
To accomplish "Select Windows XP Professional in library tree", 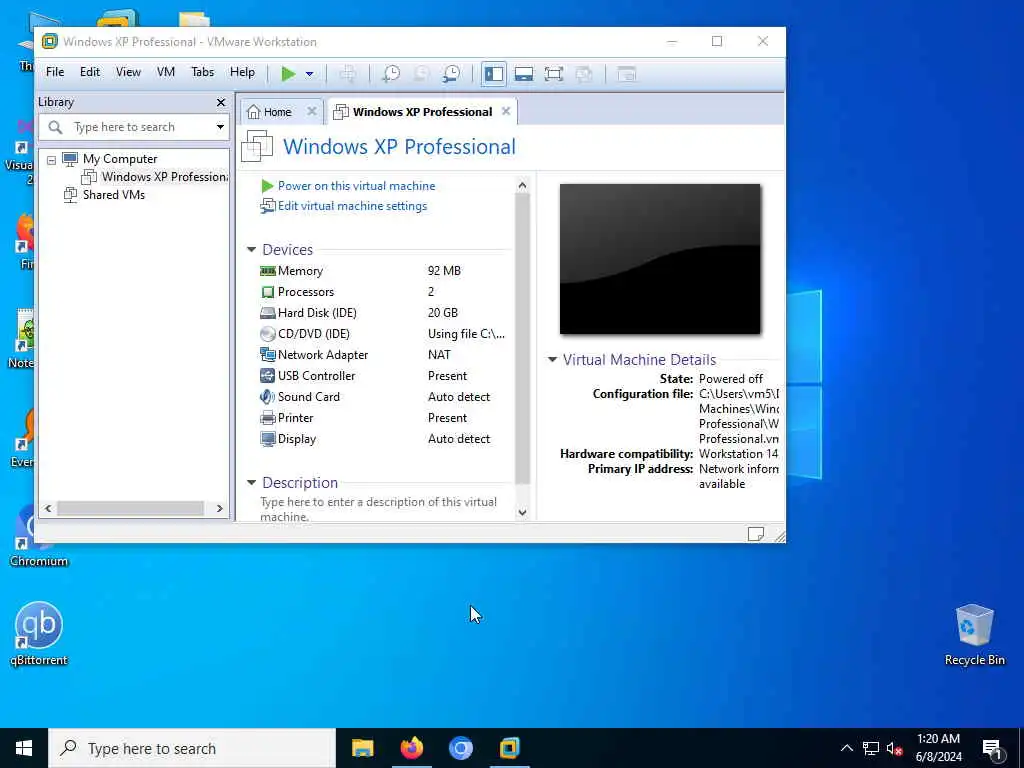I will tap(155, 177).
